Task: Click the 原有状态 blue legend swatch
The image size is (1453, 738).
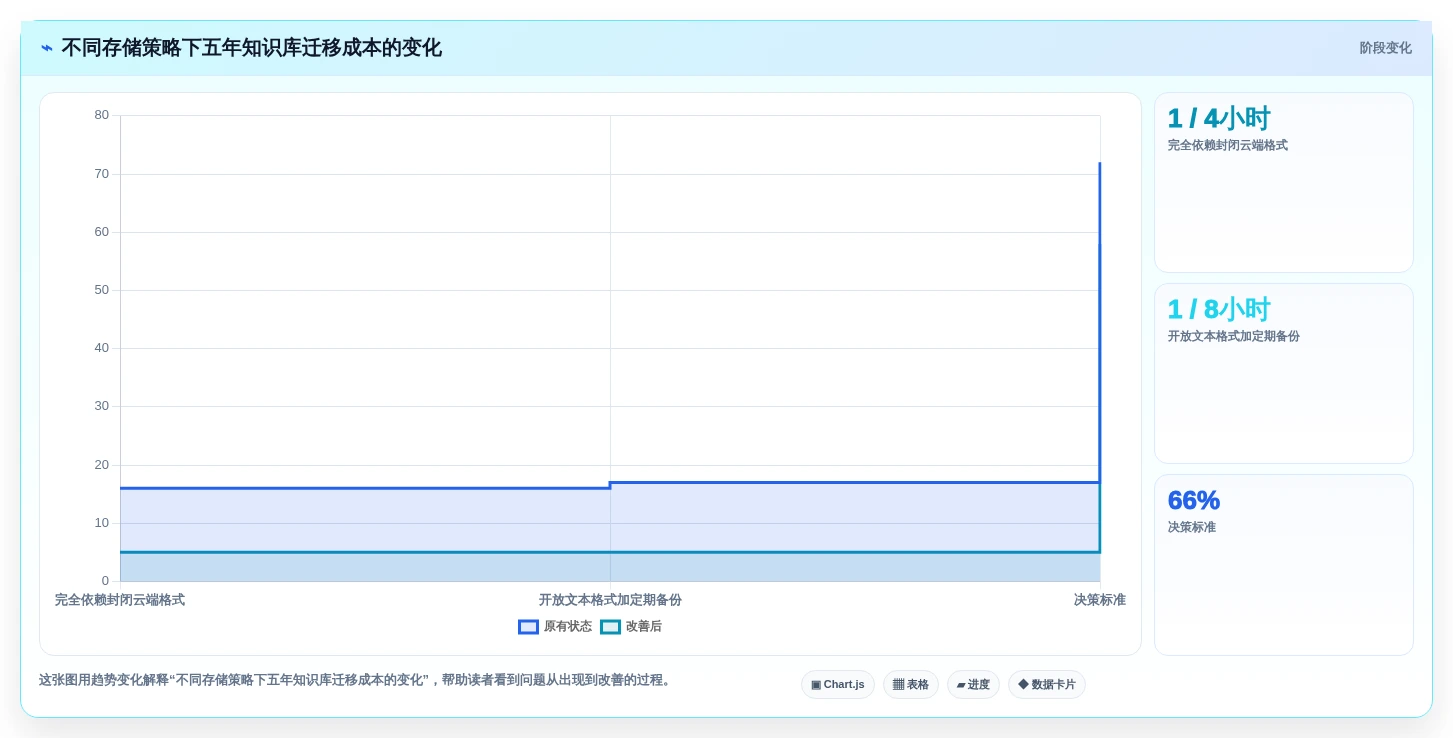Action: coord(528,627)
